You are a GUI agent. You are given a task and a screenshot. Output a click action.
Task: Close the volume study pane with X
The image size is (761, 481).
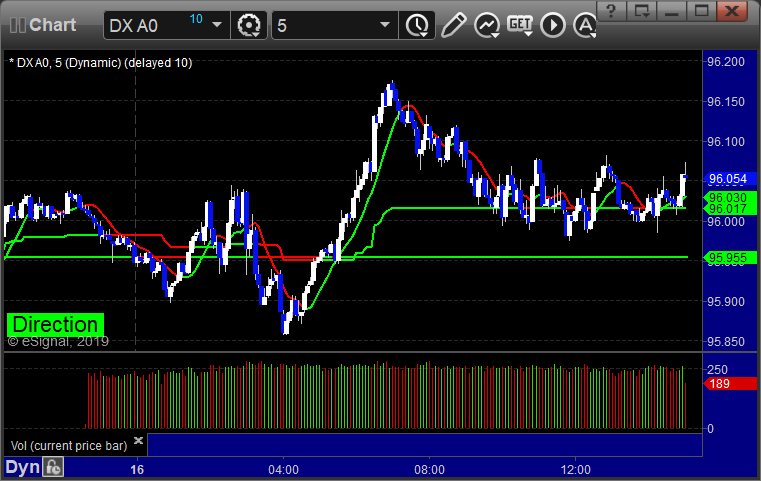pos(138,440)
